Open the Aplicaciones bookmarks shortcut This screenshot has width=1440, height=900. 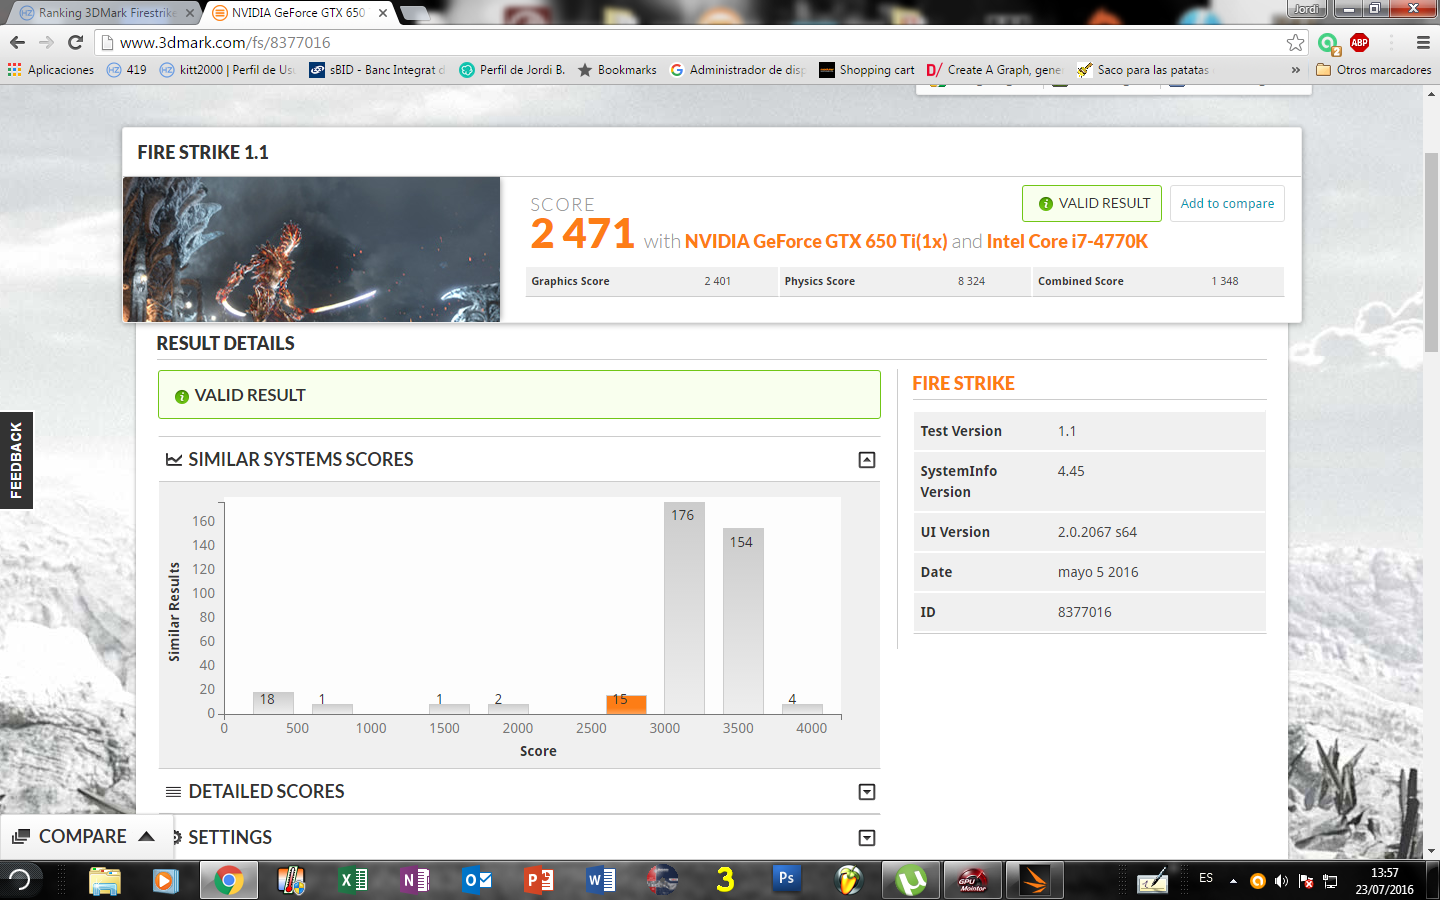tap(50, 70)
